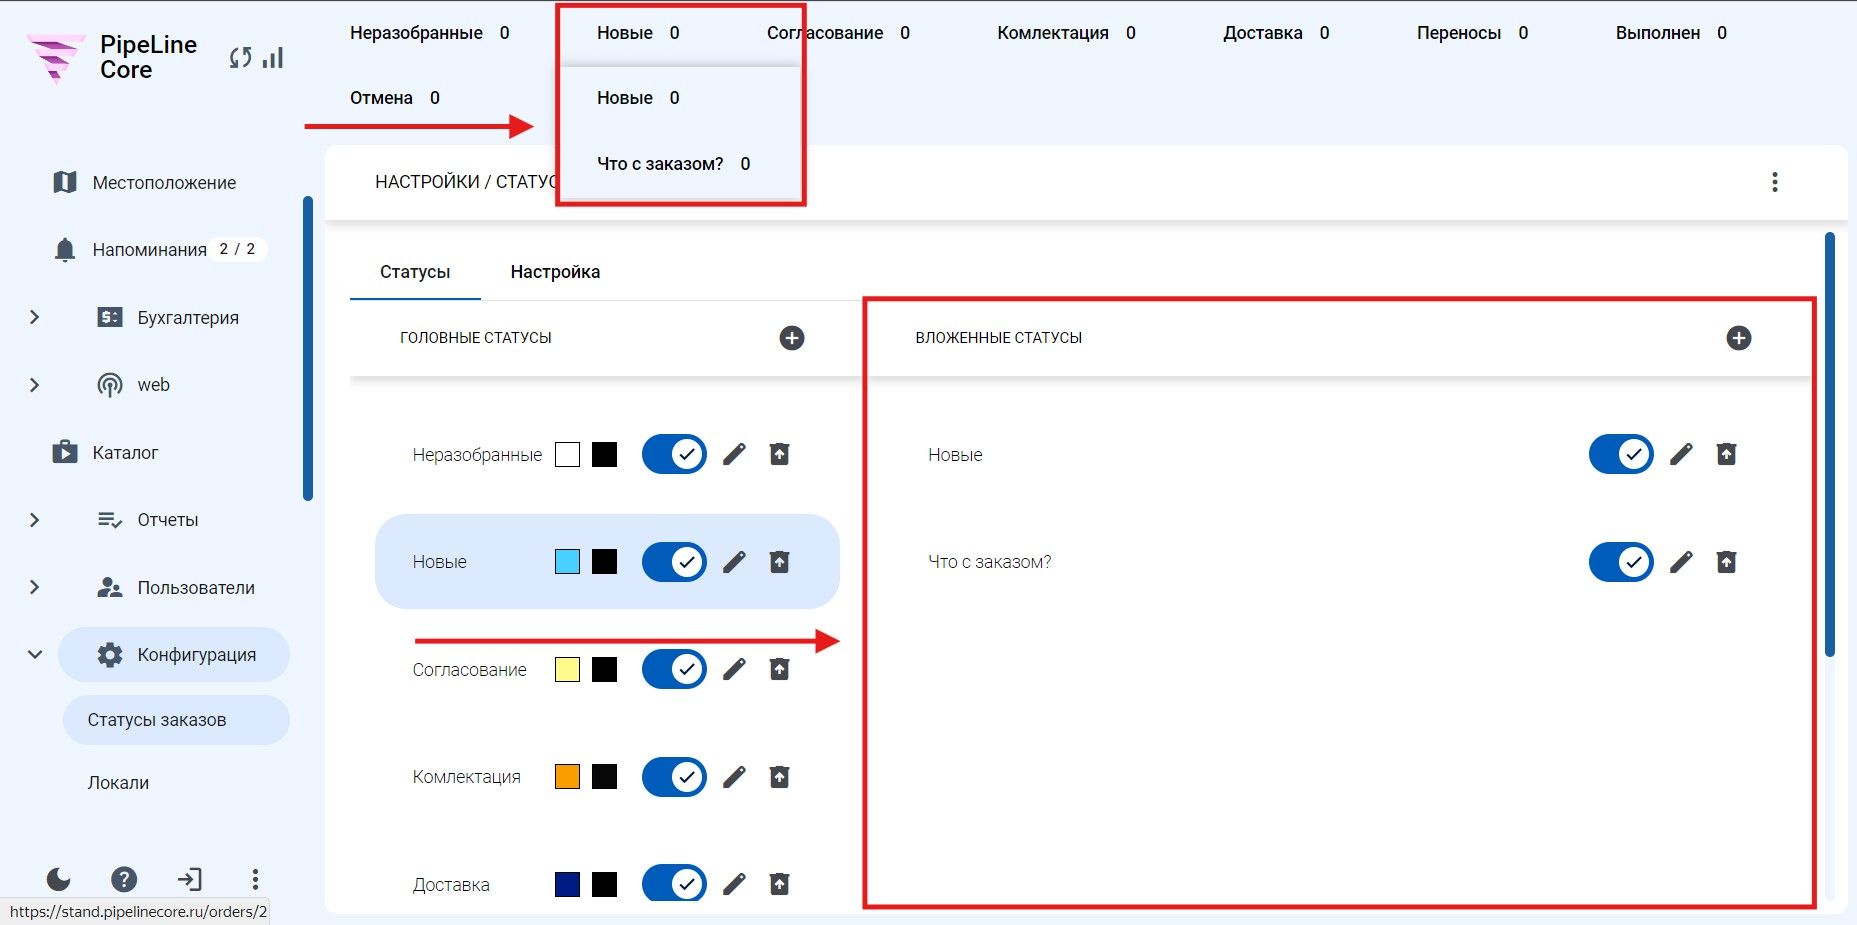Edit the nested Новые status
Viewport: 1857px width, 925px height.
point(1681,454)
